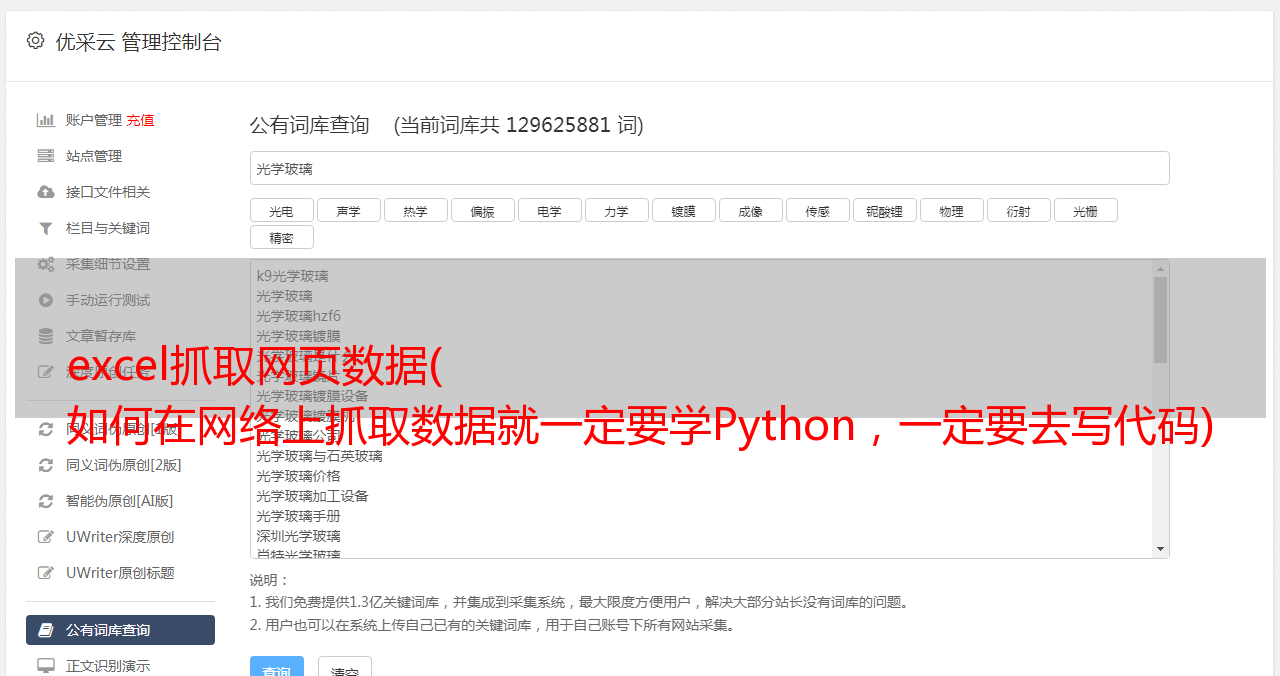Select the 衍射 tag
Viewport: 1280px width, 676px height.
[x=1018, y=211]
